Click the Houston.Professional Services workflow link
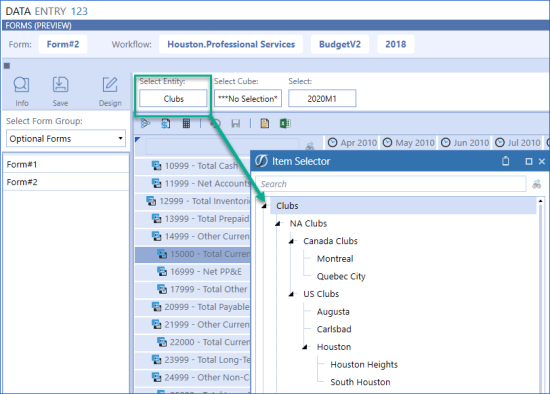Screen dimensions: 550x394 231,44
